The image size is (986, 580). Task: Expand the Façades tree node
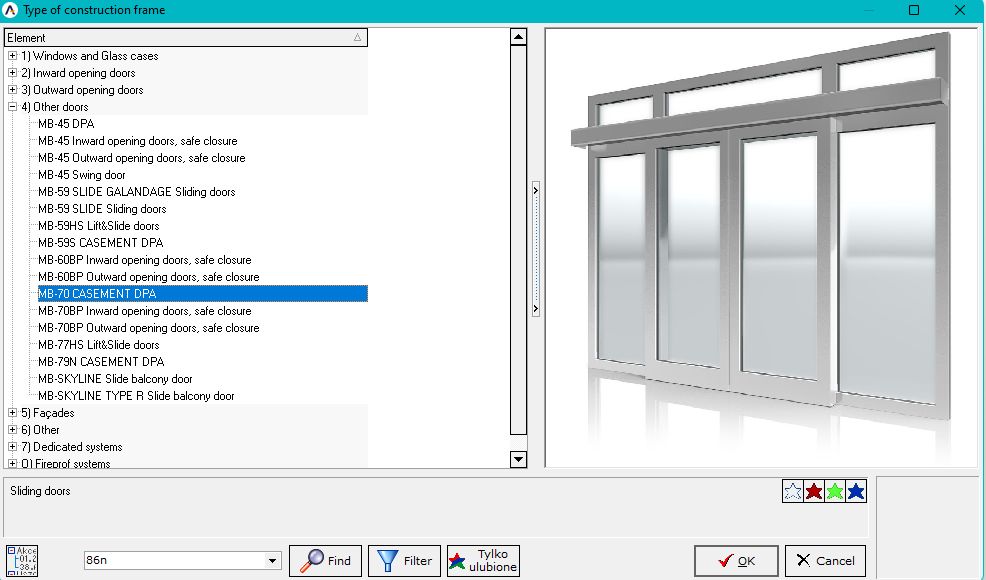click(12, 413)
